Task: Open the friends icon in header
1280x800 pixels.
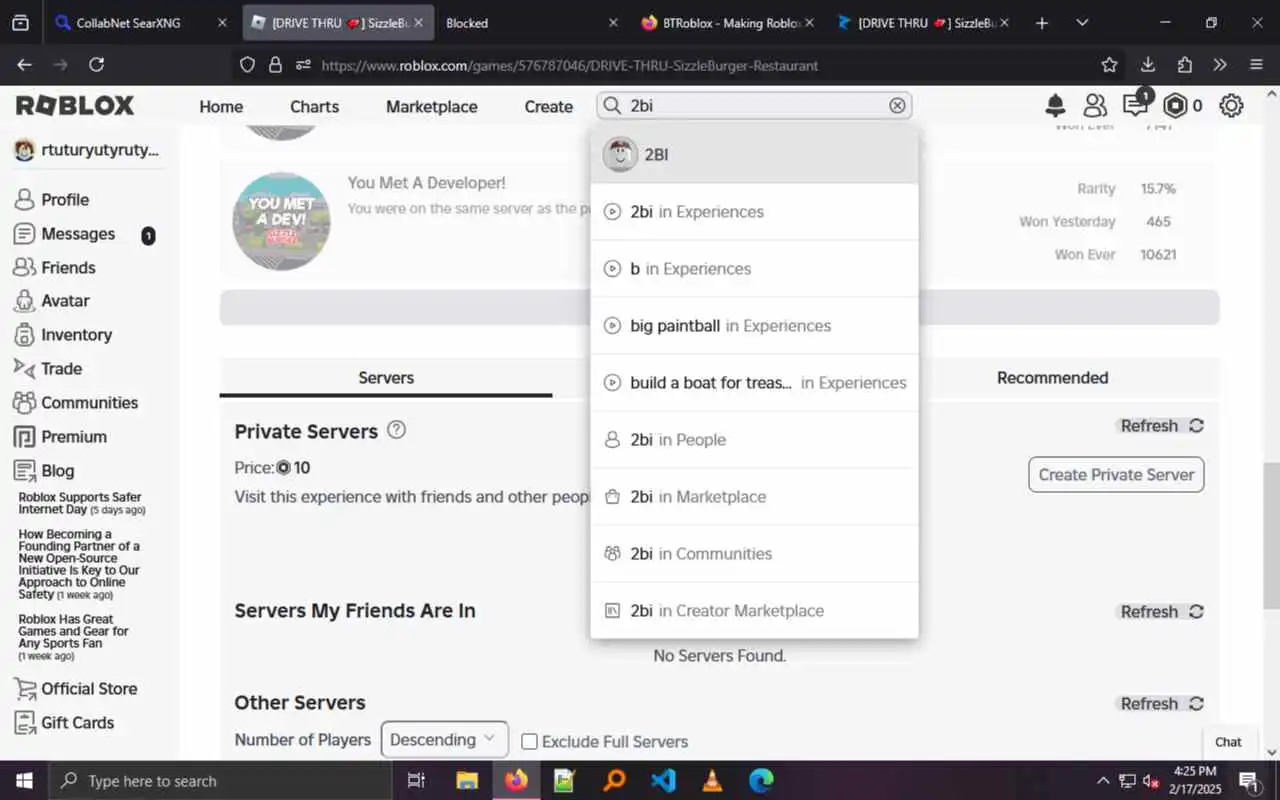Action: tap(1095, 105)
